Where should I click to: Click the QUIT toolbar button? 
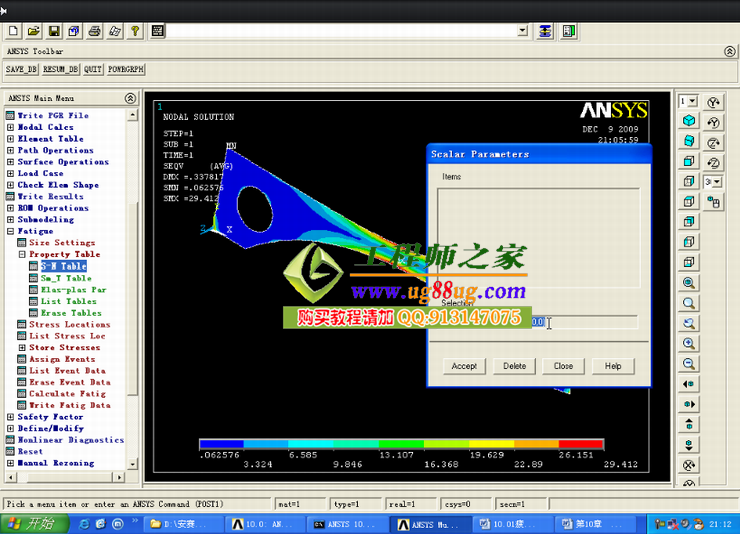(93, 69)
